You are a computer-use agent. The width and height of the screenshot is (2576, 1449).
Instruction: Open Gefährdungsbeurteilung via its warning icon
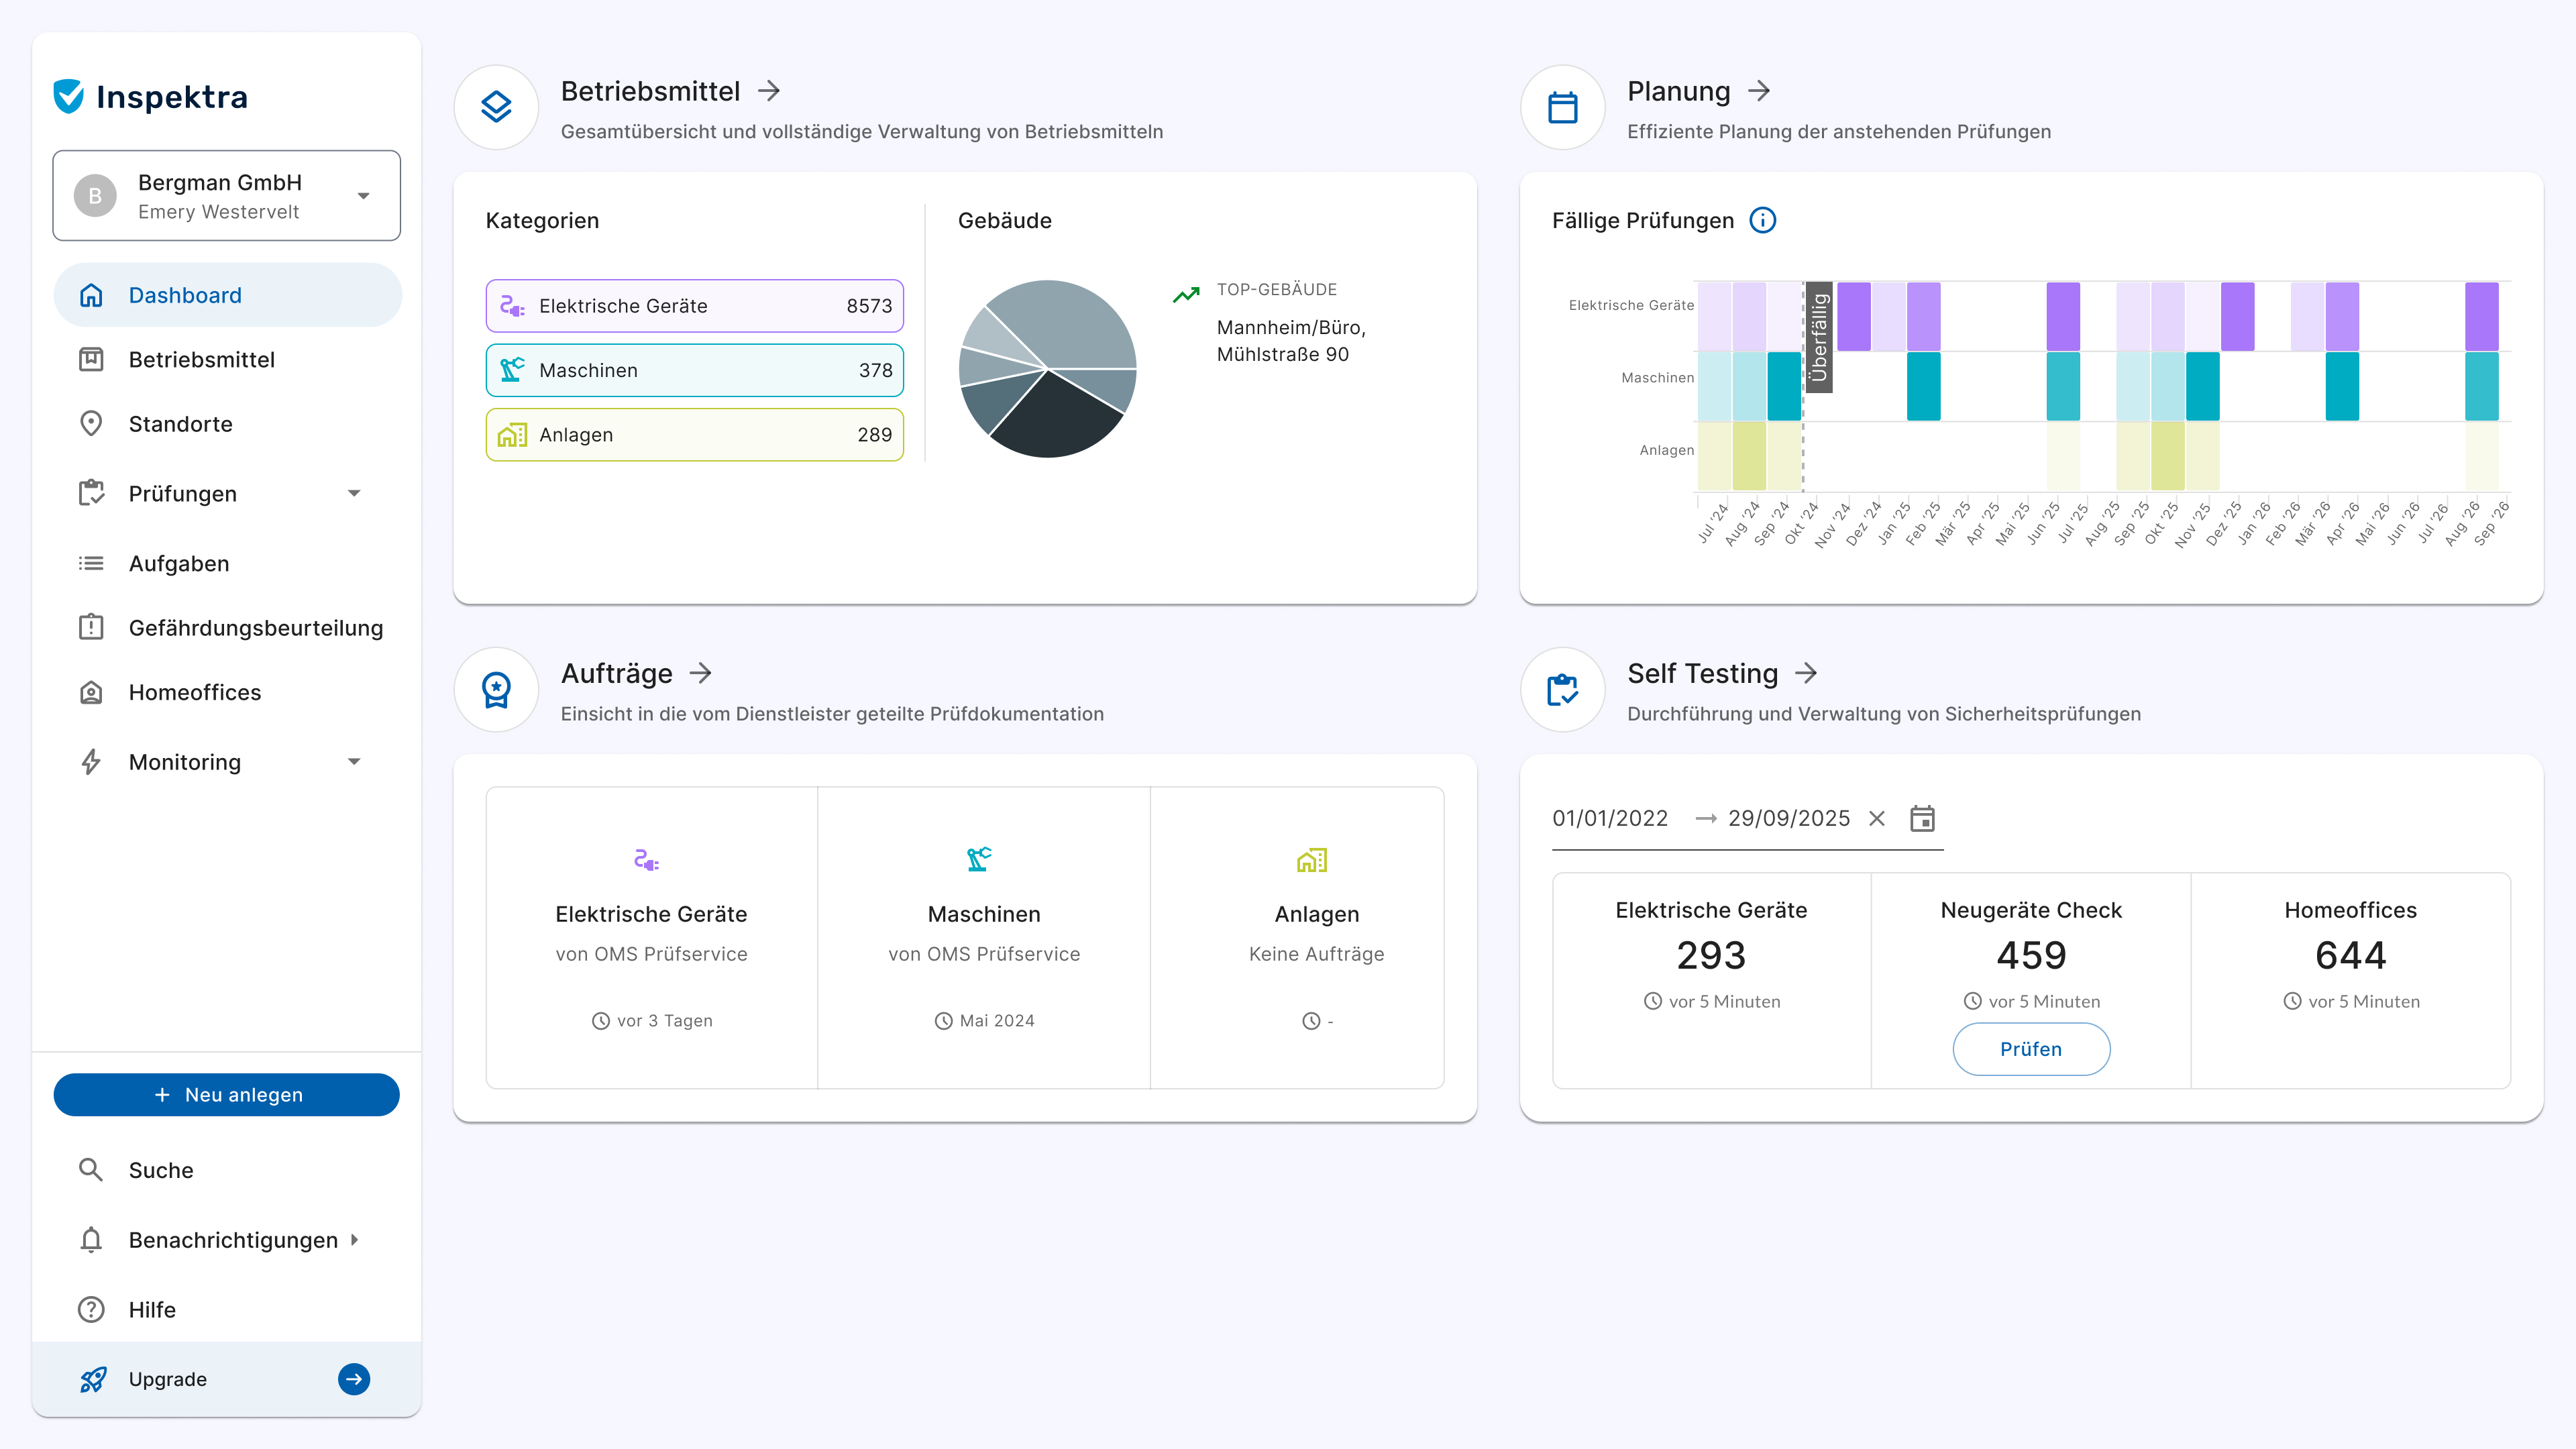(x=91, y=627)
